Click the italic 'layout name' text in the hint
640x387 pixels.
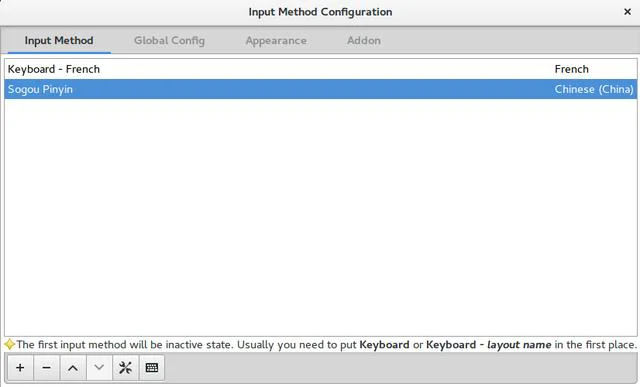(x=519, y=345)
